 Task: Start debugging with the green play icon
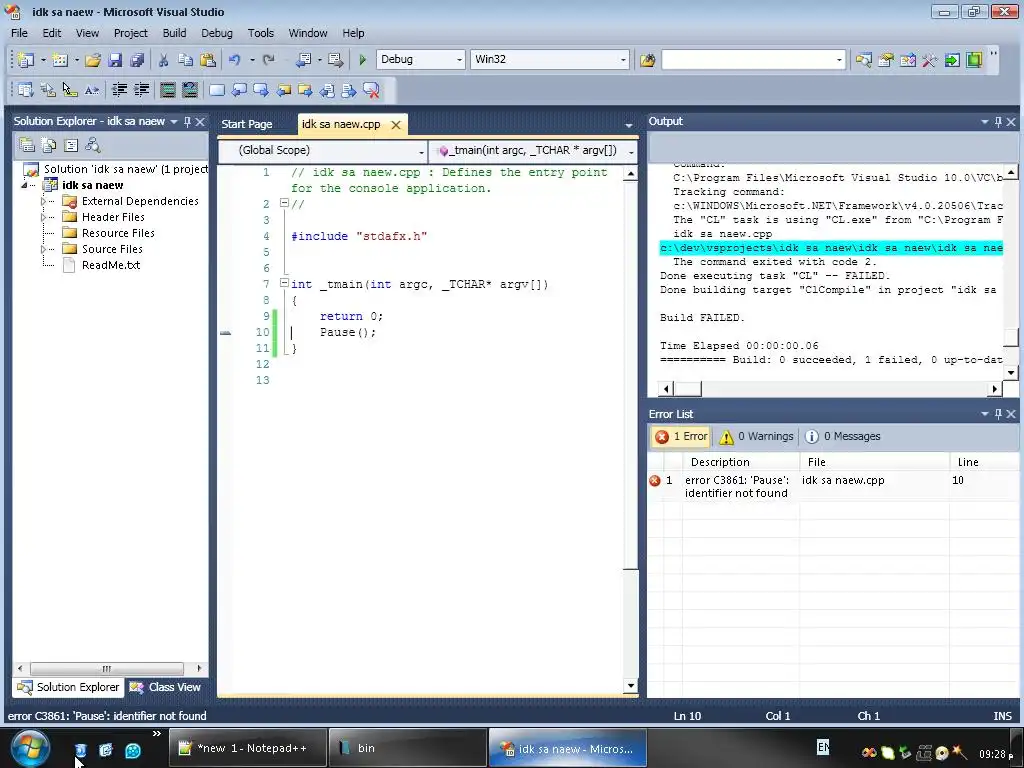click(x=362, y=60)
